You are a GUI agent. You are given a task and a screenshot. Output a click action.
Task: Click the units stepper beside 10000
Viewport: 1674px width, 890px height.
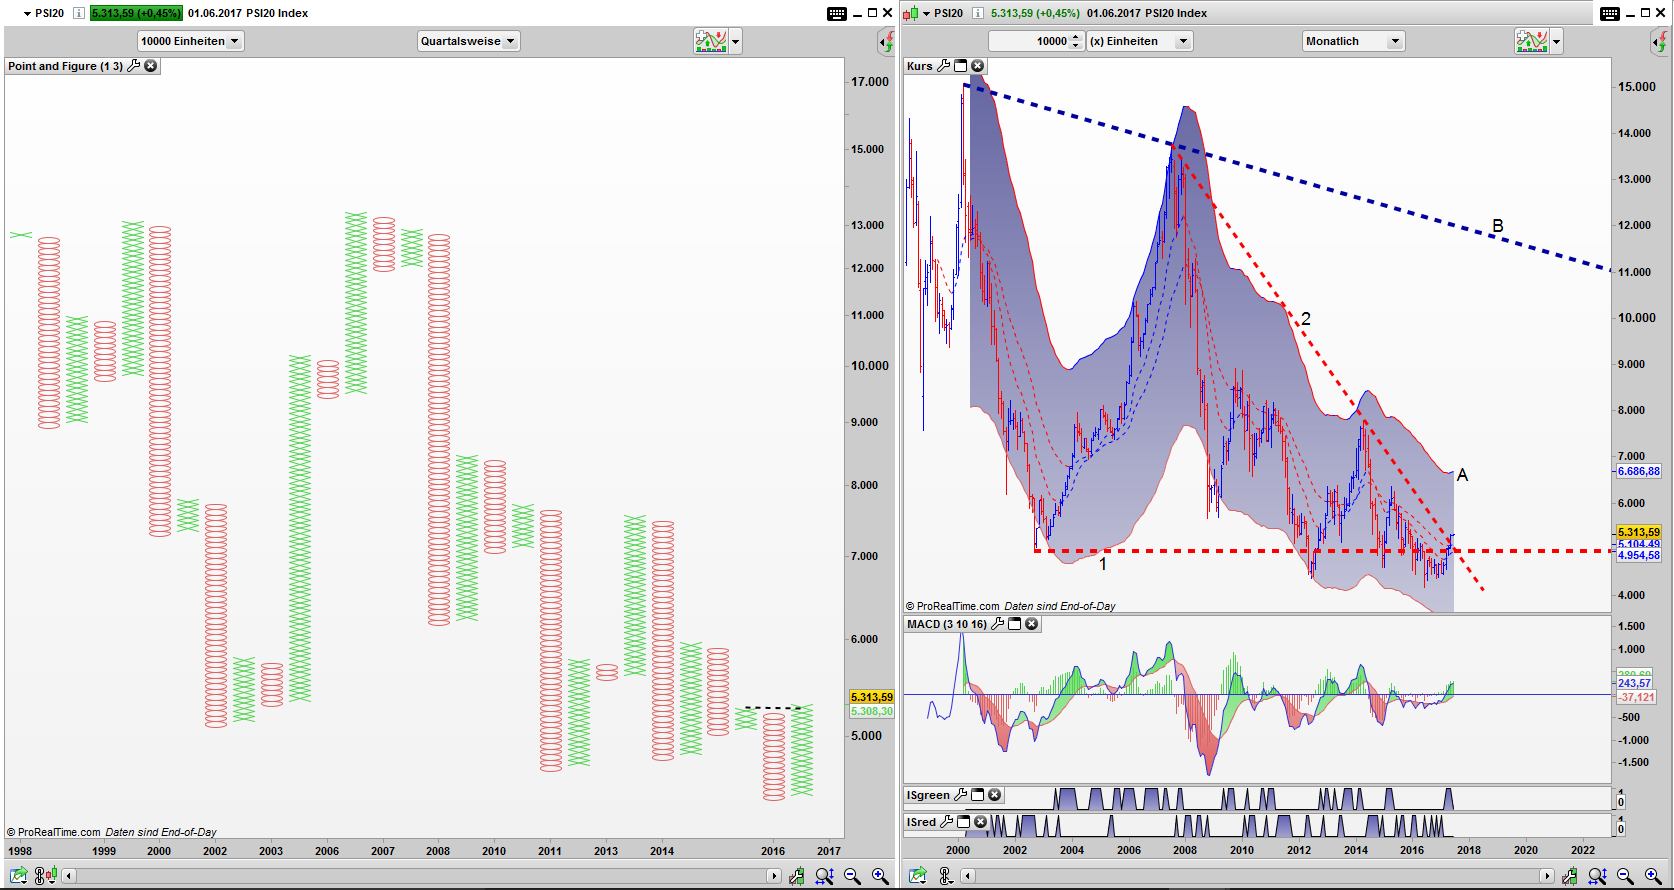tap(1076, 41)
